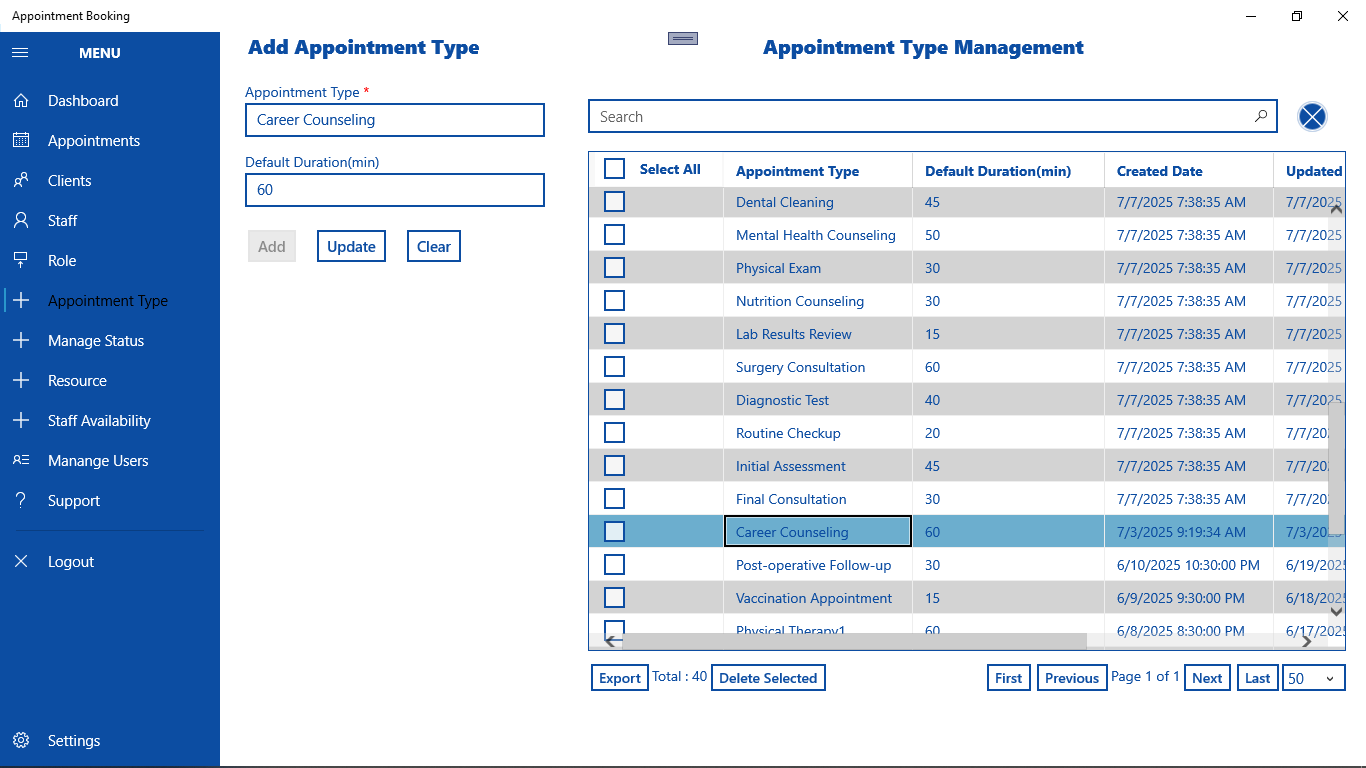
Task: Click the Delete Selected button
Action: [x=768, y=678]
